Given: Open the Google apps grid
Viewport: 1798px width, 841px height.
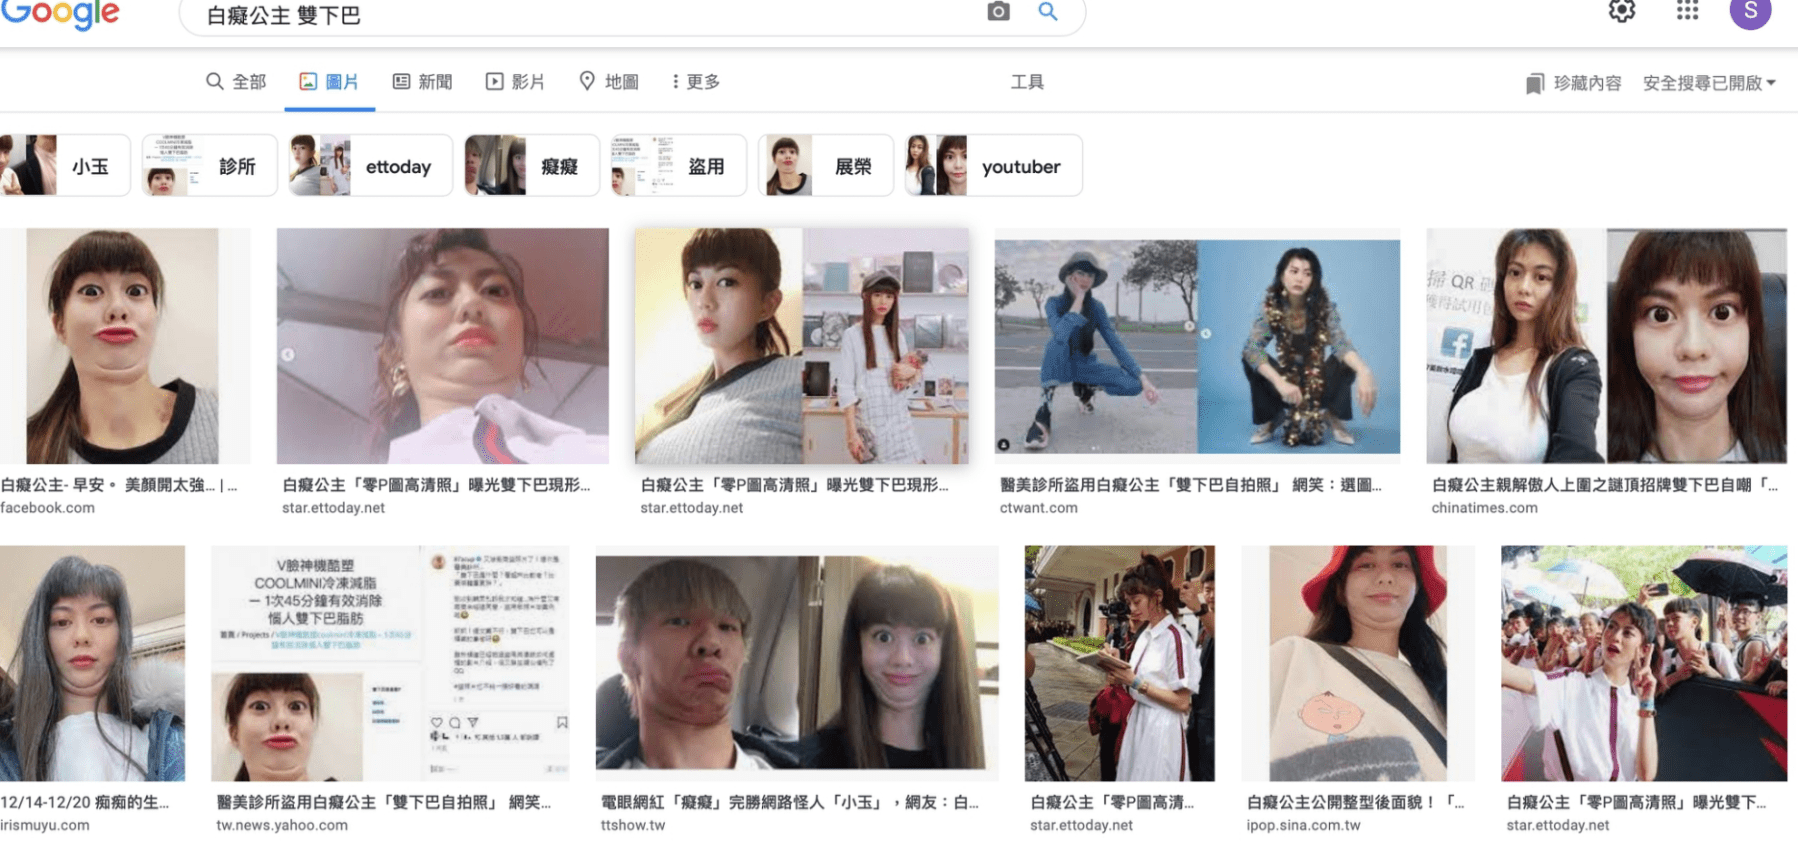Looking at the screenshot, I should pyautogui.click(x=1687, y=11).
